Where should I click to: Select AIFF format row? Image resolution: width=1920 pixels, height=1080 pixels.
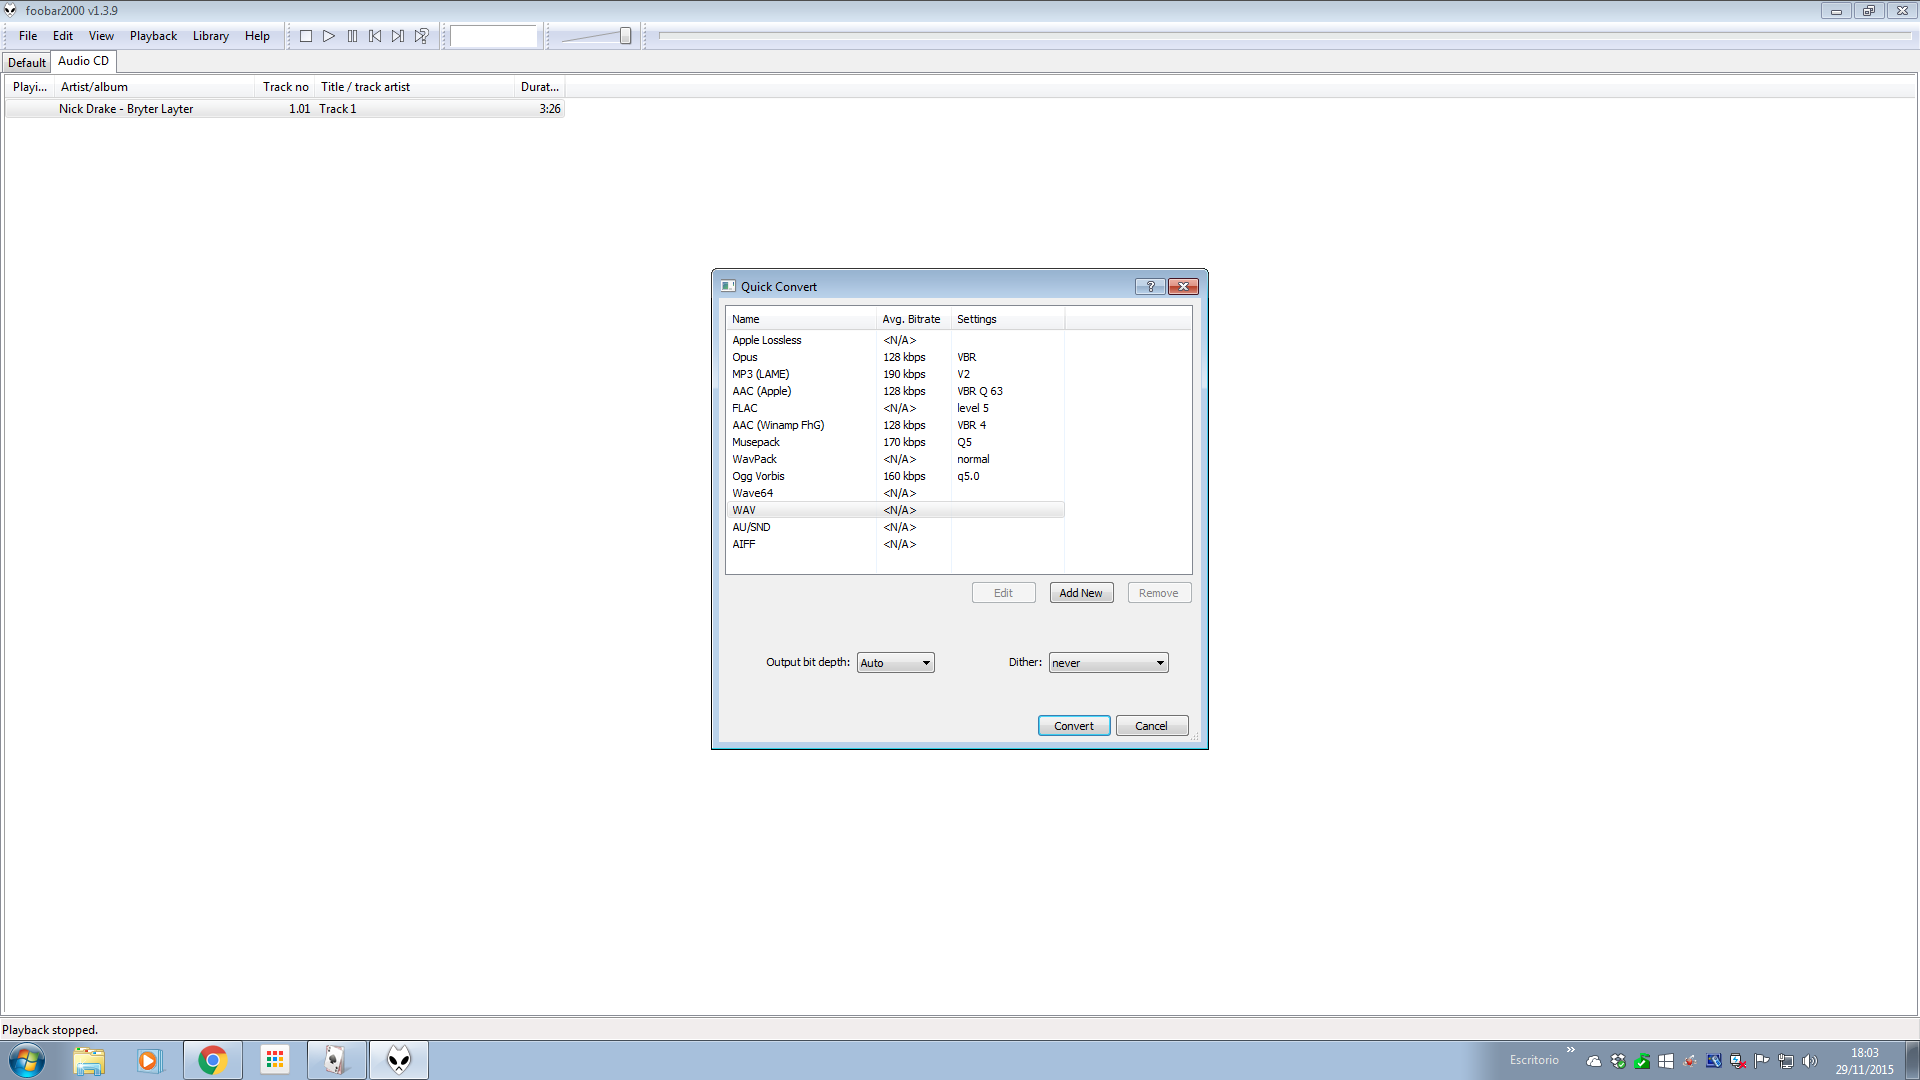coord(895,544)
